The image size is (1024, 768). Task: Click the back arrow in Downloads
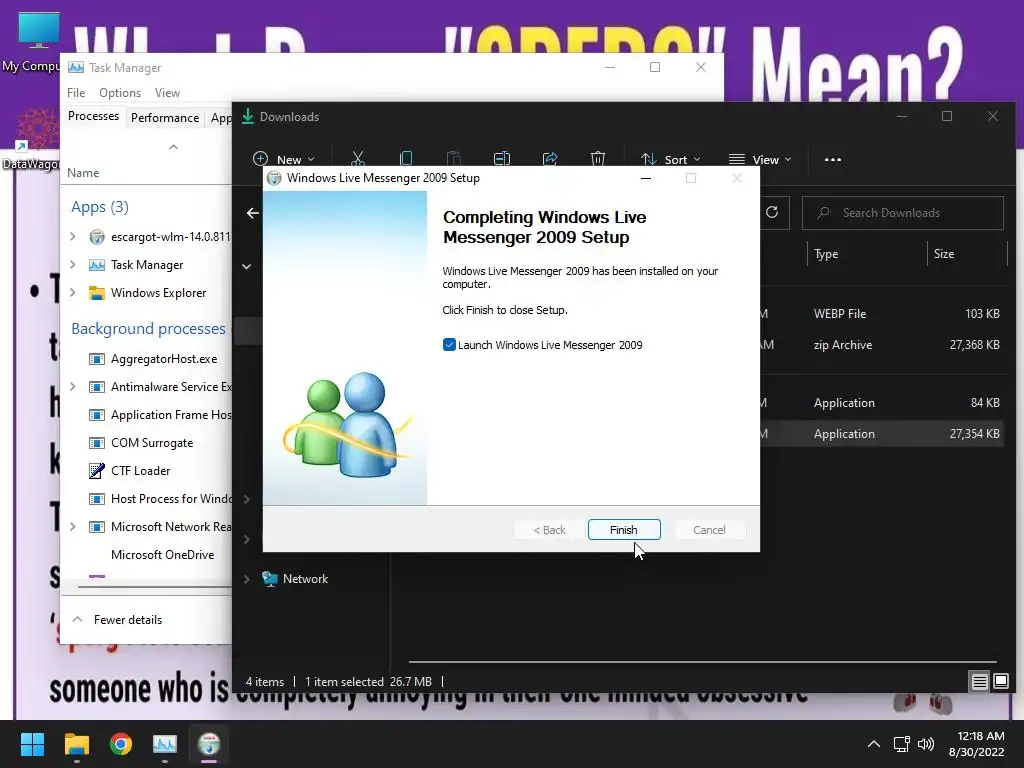click(253, 213)
